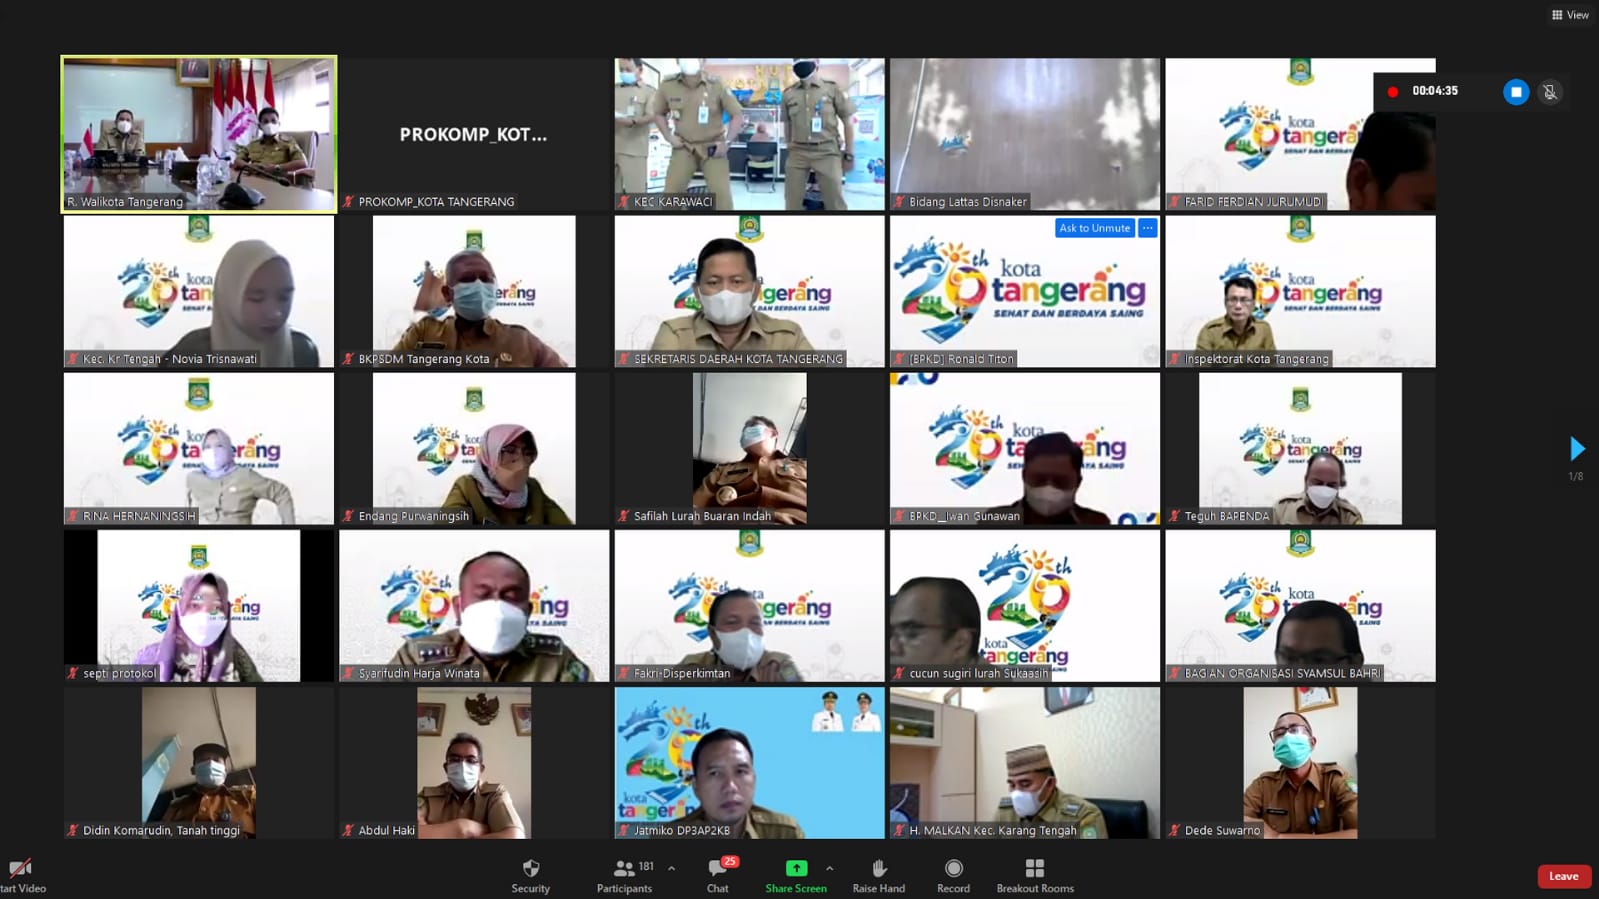Select SEKRETARIS DAERAH KOTA TANGERANG video tile
The width and height of the screenshot is (1599, 899).
pyautogui.click(x=749, y=290)
